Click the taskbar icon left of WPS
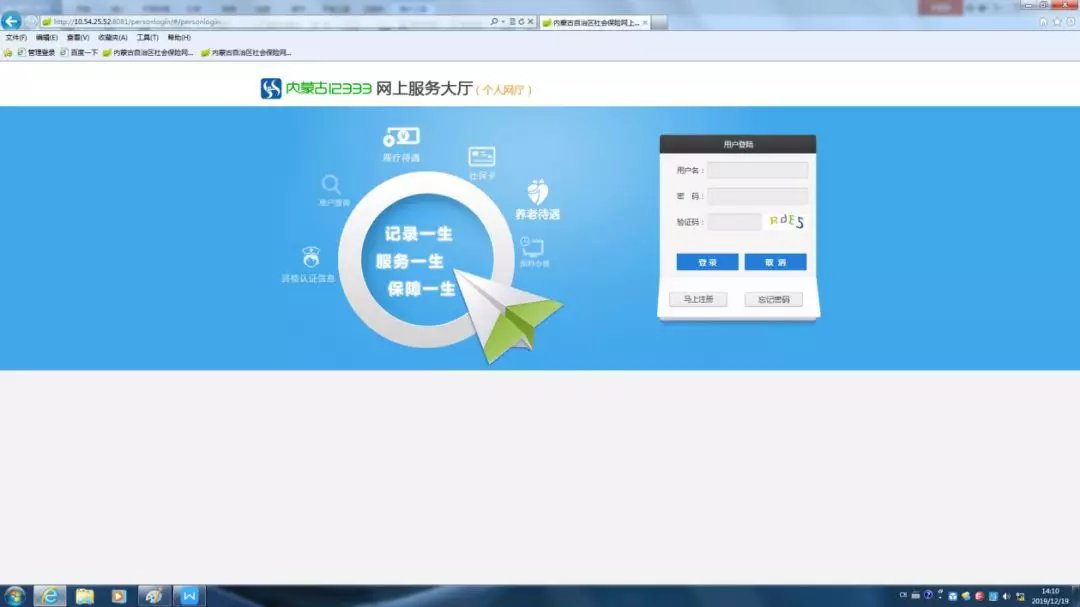This screenshot has height=607, width=1080. [x=154, y=596]
